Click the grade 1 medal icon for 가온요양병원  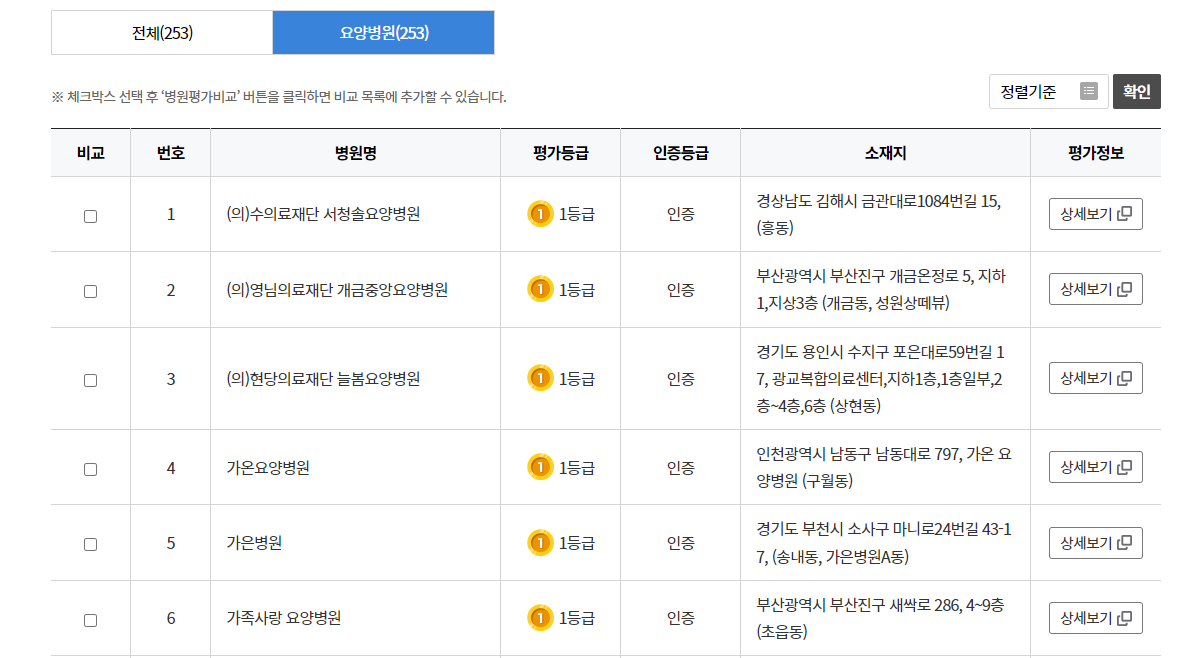coord(540,467)
